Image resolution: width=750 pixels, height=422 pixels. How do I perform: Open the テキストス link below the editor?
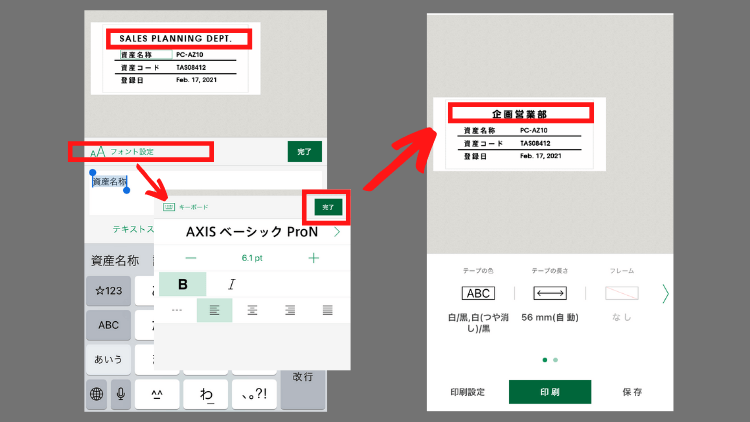coord(133,230)
